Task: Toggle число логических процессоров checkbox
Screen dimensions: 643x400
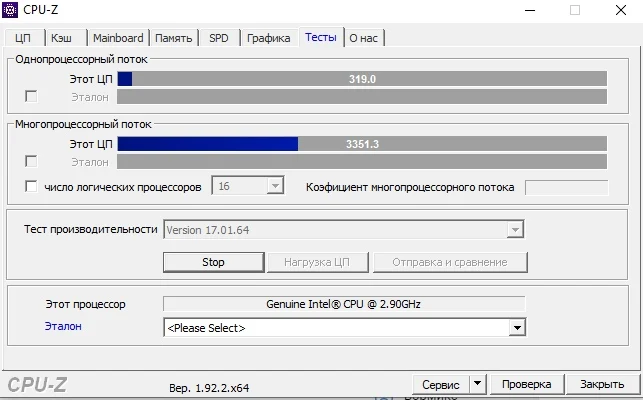Action: click(31, 186)
